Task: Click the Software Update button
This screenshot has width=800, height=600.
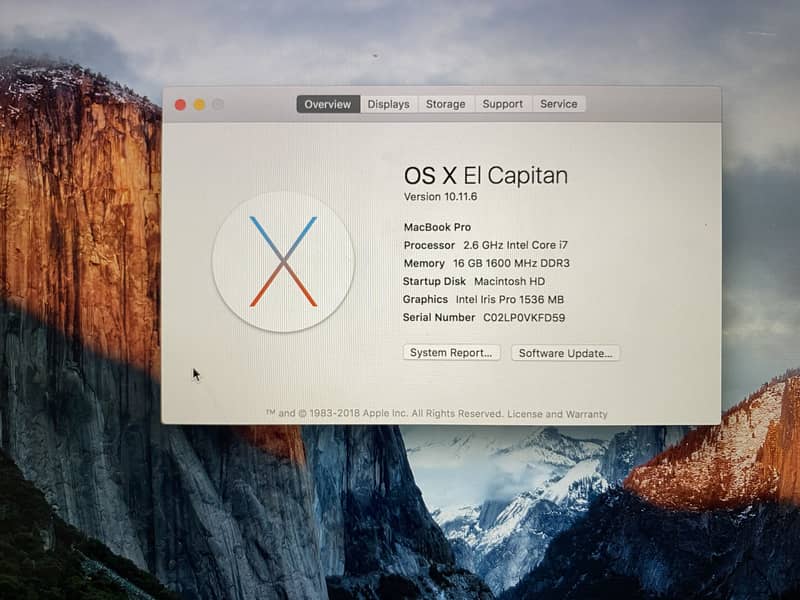Action: click(x=566, y=353)
